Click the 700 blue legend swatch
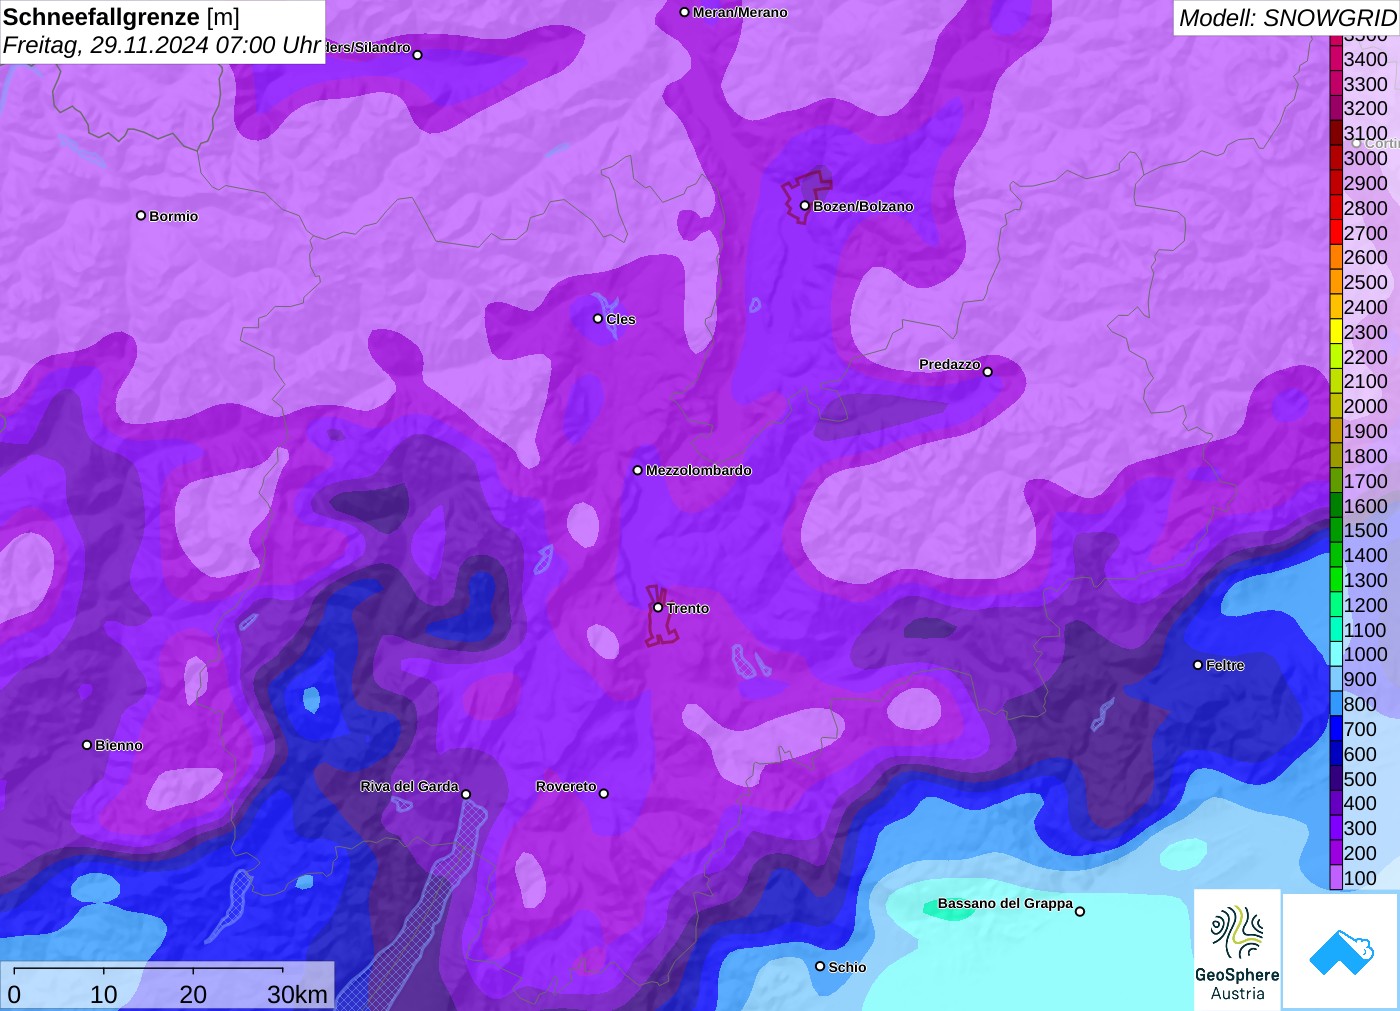 [x=1336, y=729]
